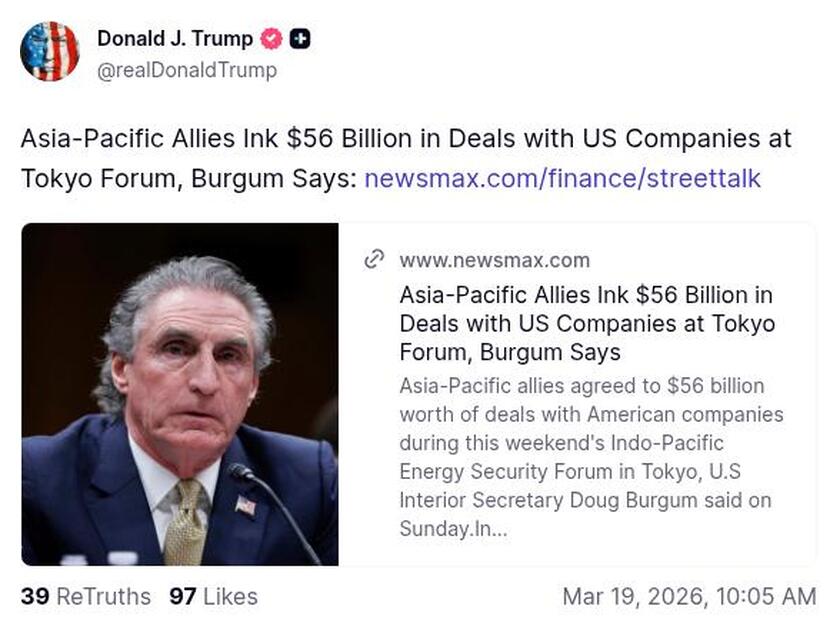This screenshot has width=840, height=636.
Task: Click the www.newsmax.com source label
Action: 497,260
